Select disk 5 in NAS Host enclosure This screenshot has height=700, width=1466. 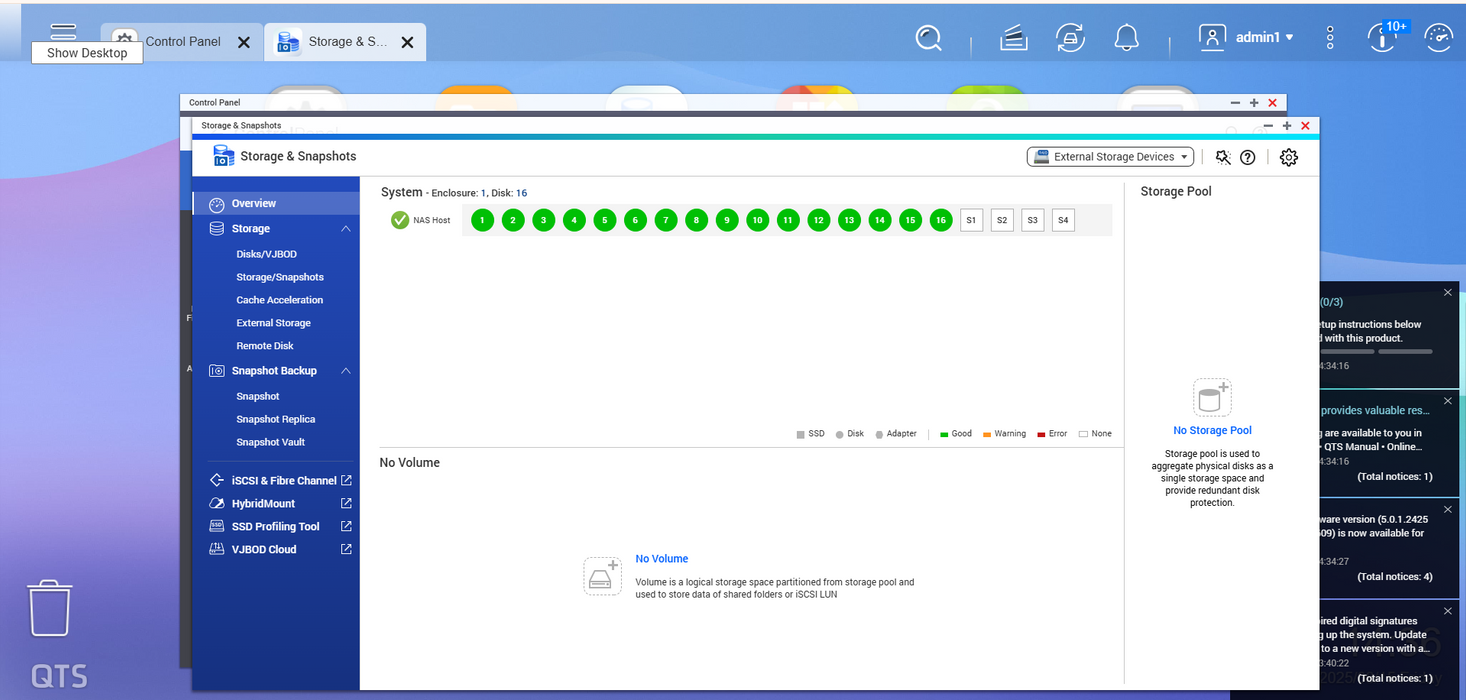click(x=605, y=220)
